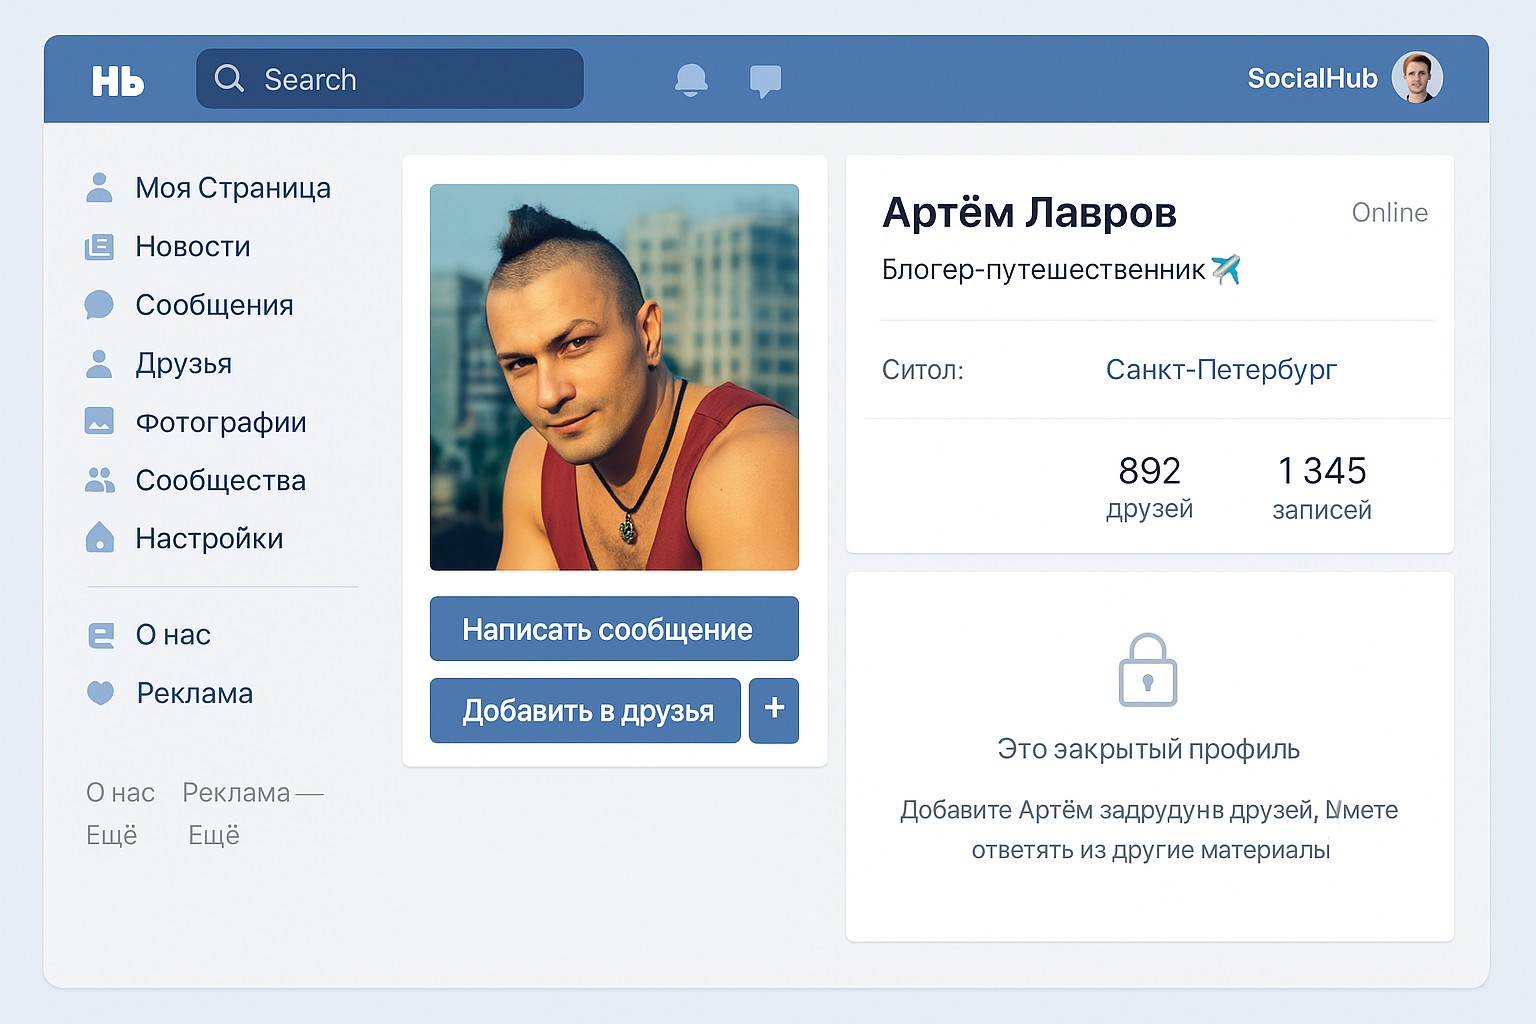Screen dimensions: 1536x1024
Task: Click the Hb logo in header
Action: pos(118,81)
